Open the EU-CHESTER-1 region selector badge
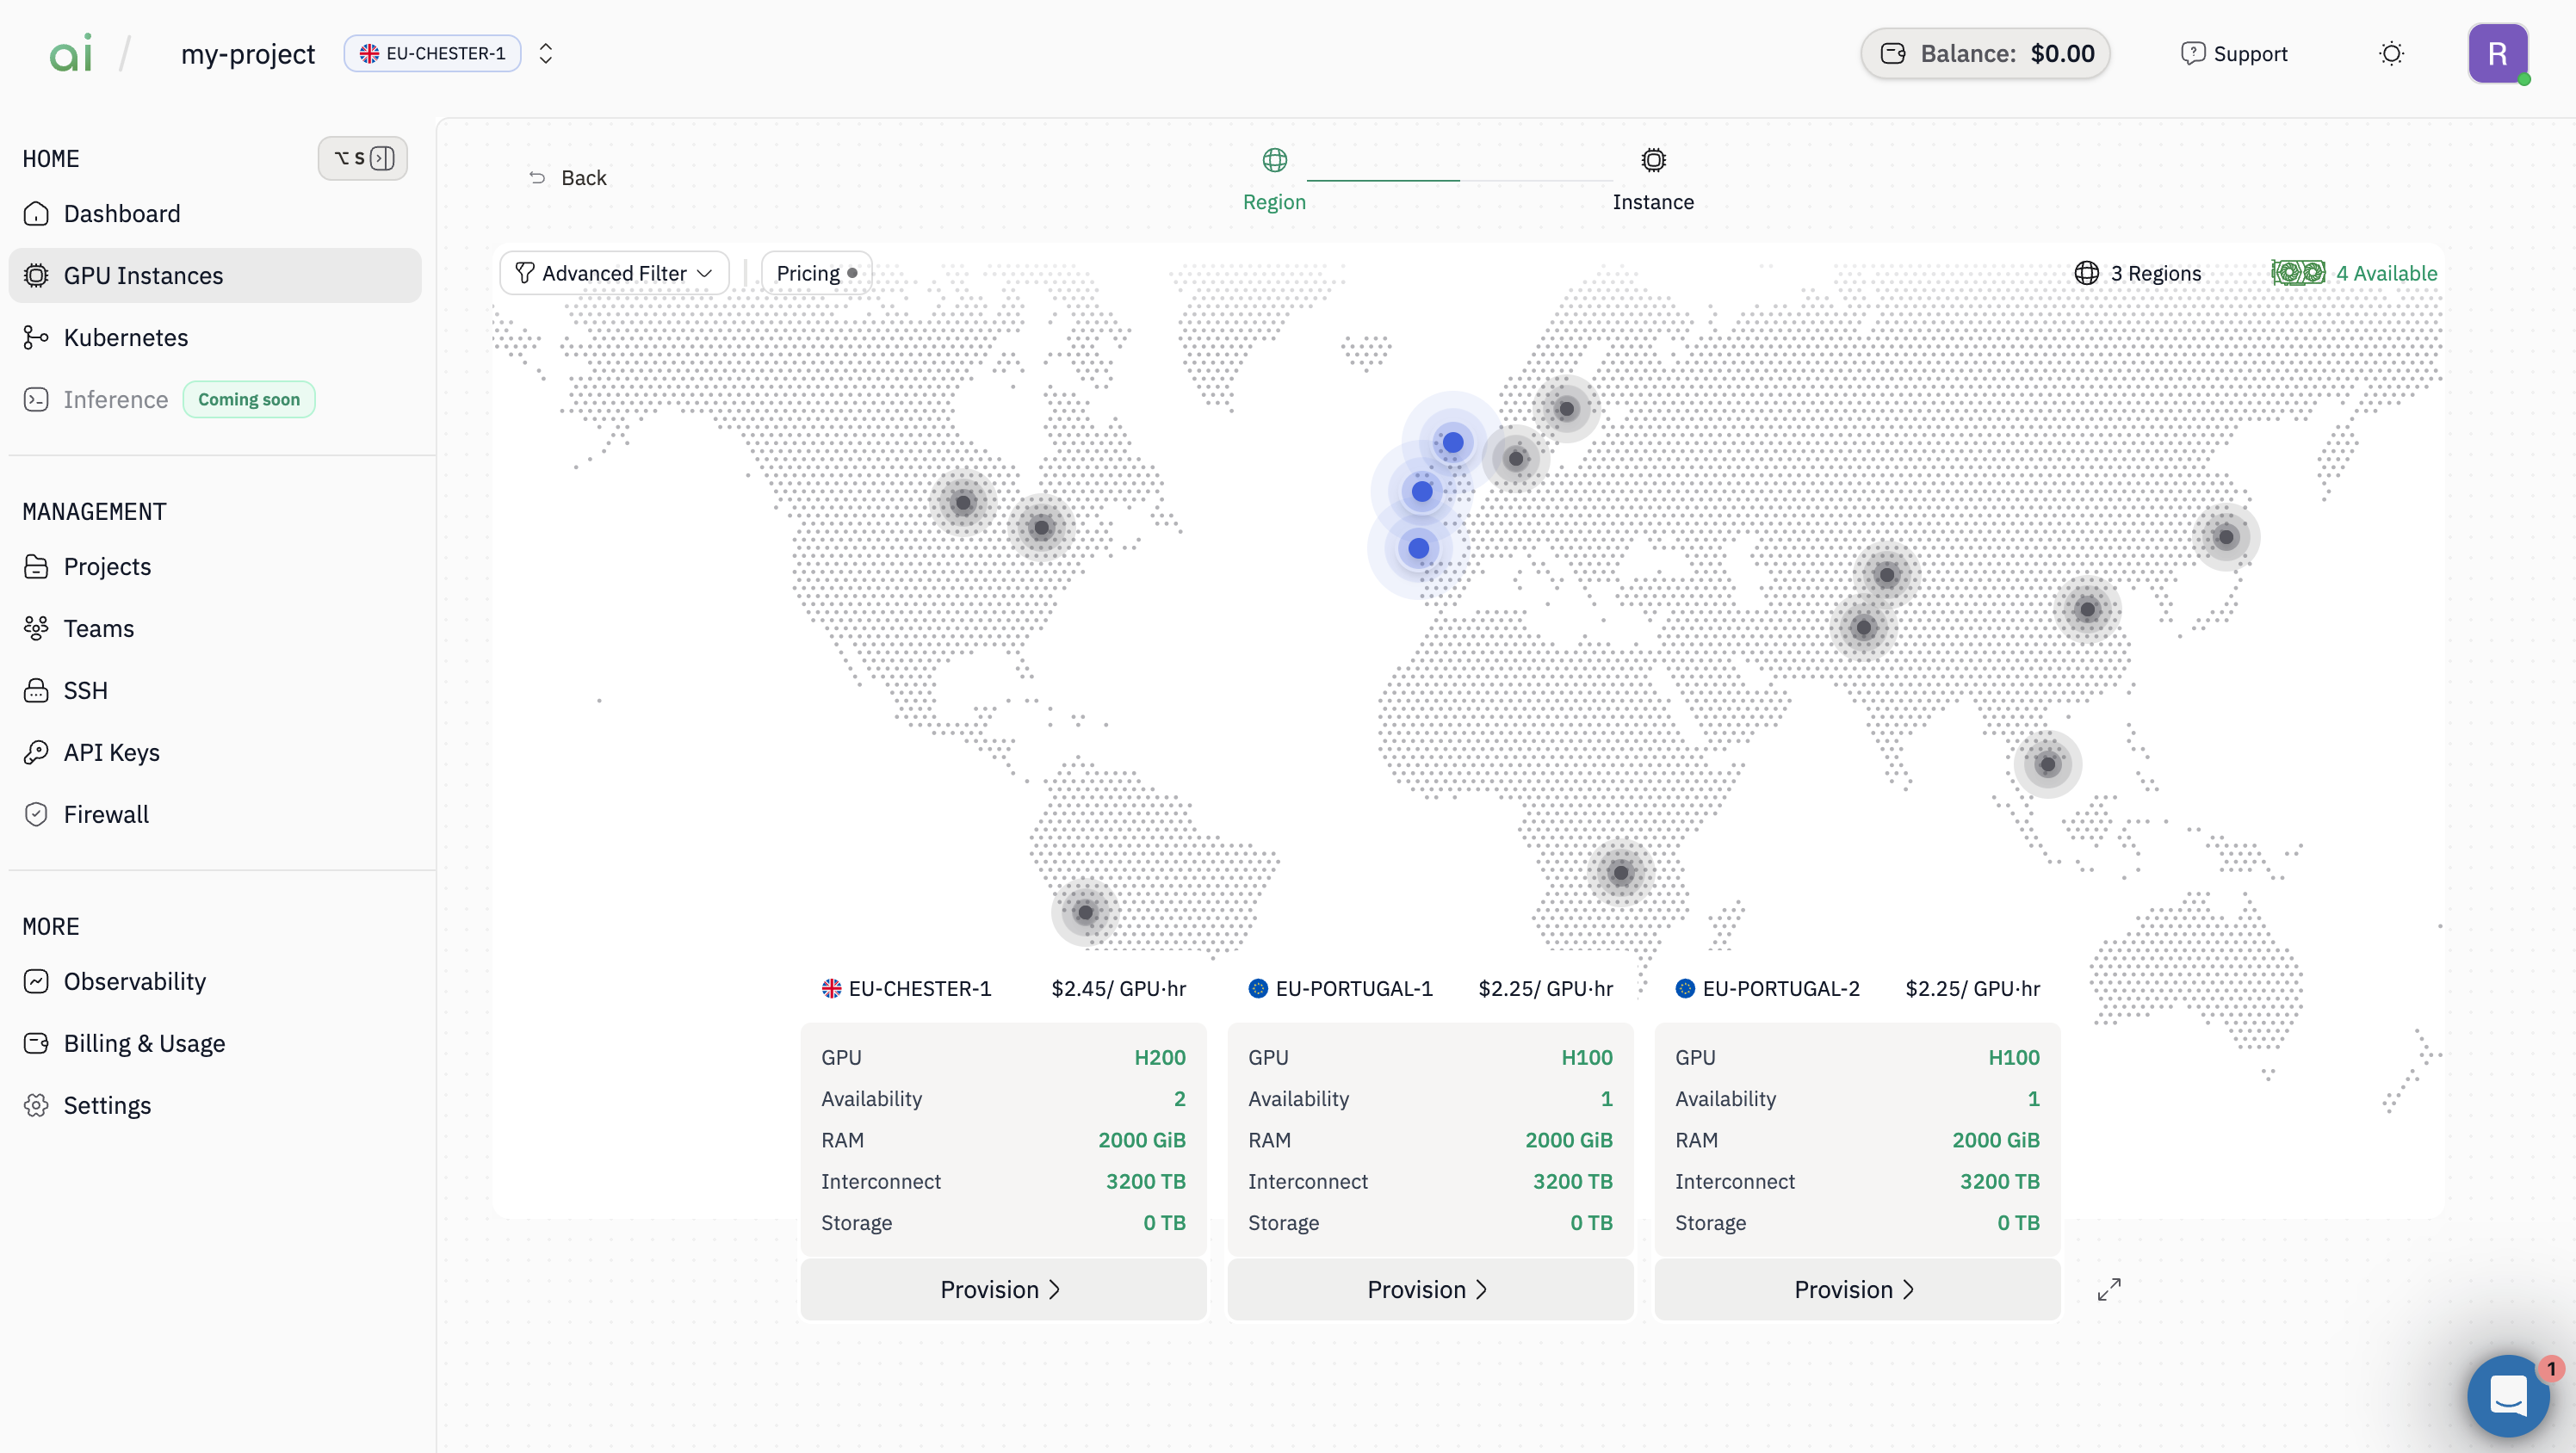Viewport: 2576px width, 1453px height. tap(432, 54)
